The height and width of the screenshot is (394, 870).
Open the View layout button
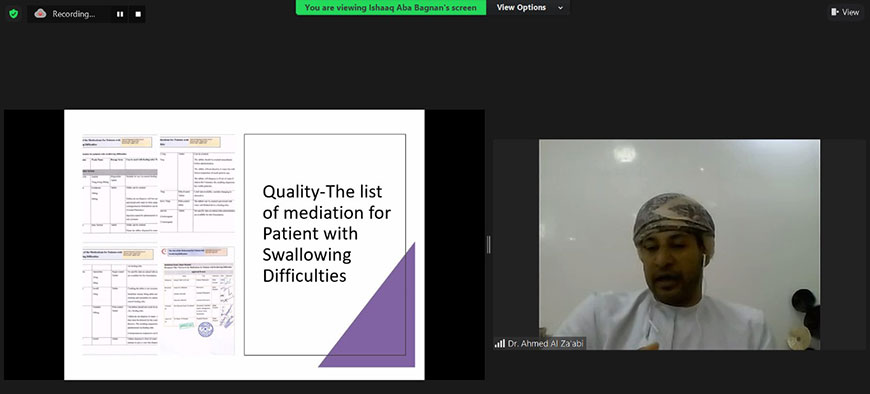(x=845, y=12)
